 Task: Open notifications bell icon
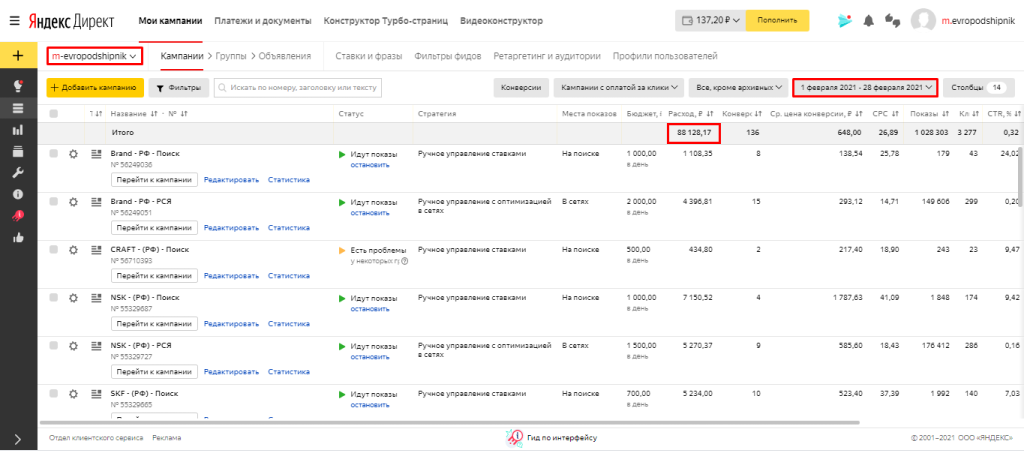pos(868,21)
